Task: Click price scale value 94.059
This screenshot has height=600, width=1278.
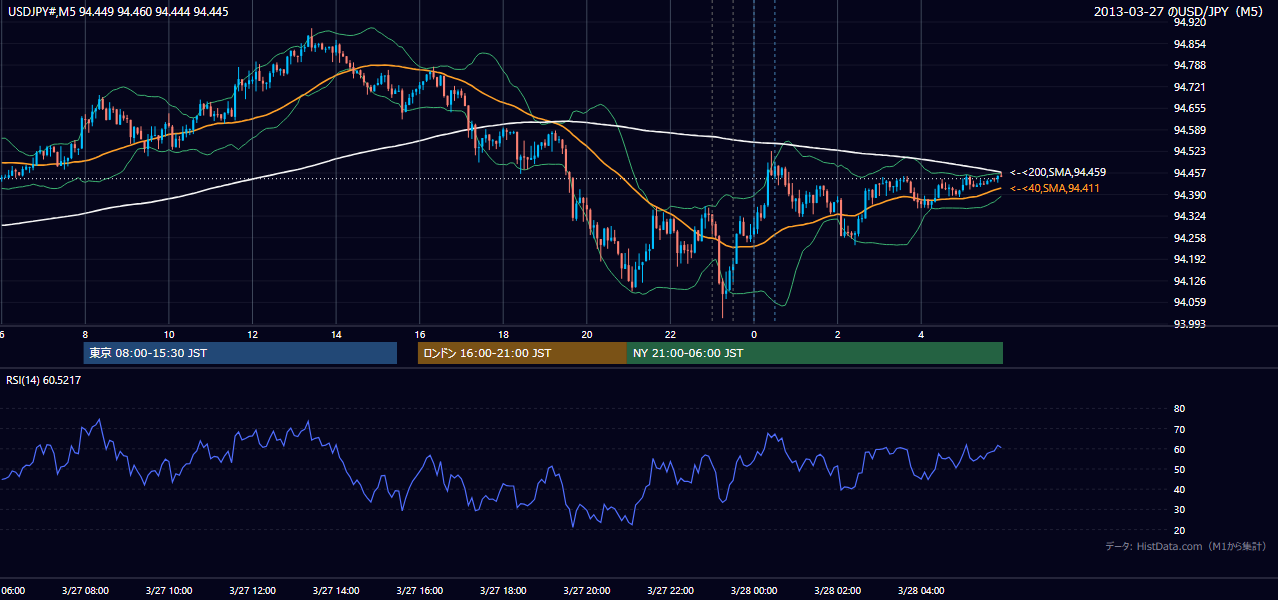Action: coord(1189,302)
